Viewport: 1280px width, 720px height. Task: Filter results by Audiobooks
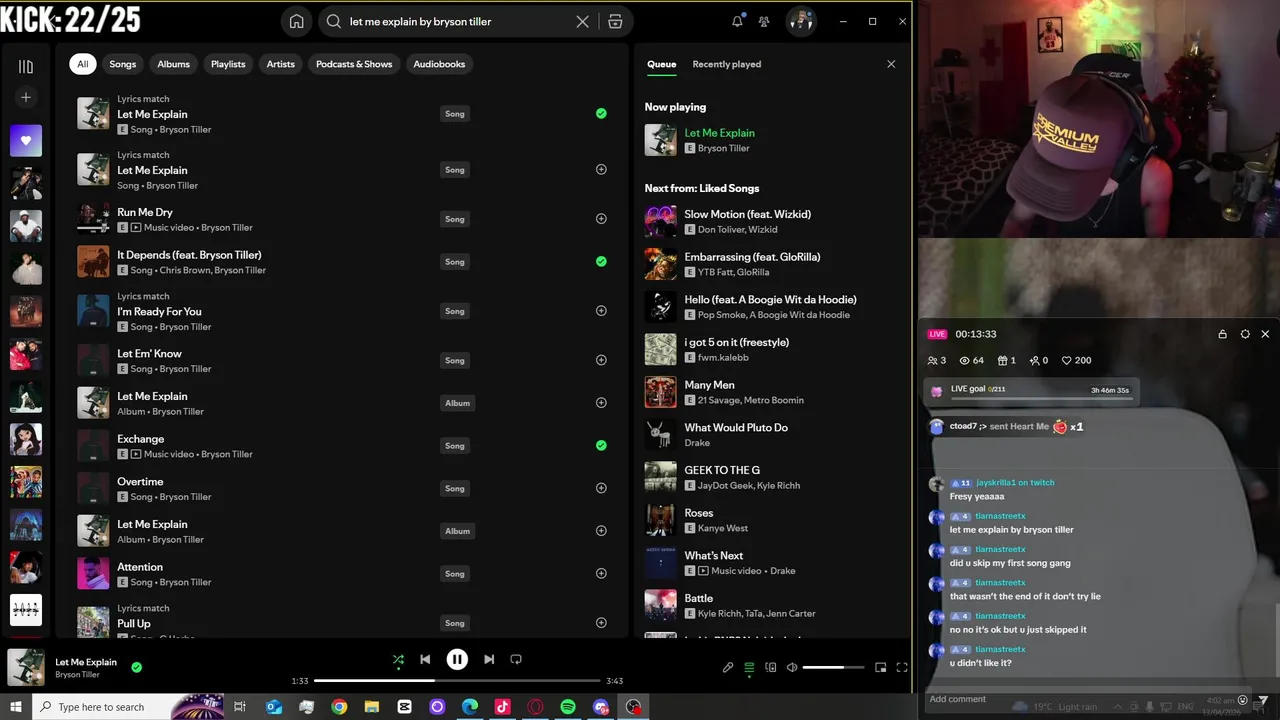click(x=439, y=64)
